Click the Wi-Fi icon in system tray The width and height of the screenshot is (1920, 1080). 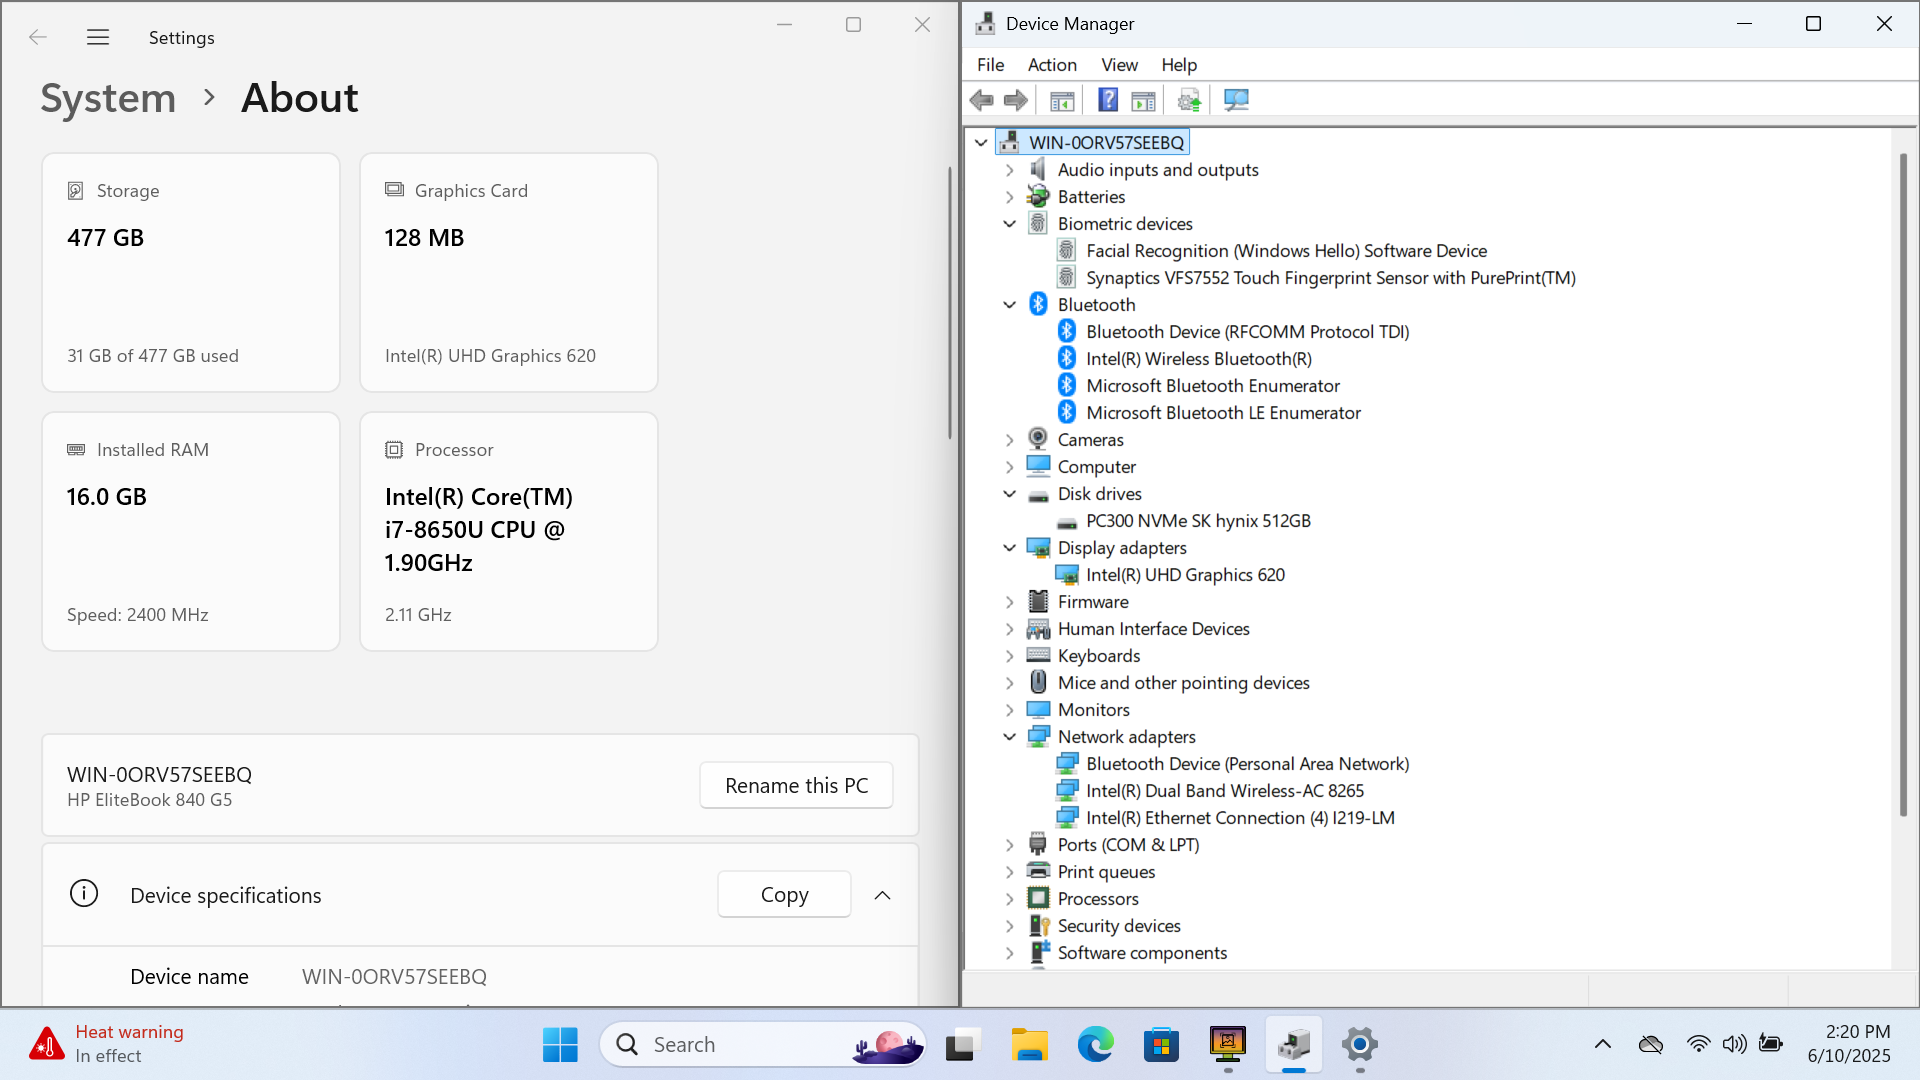(1698, 1044)
